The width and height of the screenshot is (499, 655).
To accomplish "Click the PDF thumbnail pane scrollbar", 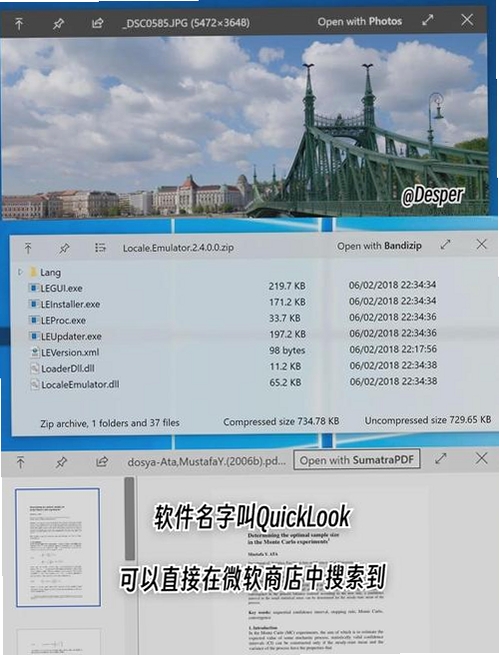I will click(129, 518).
